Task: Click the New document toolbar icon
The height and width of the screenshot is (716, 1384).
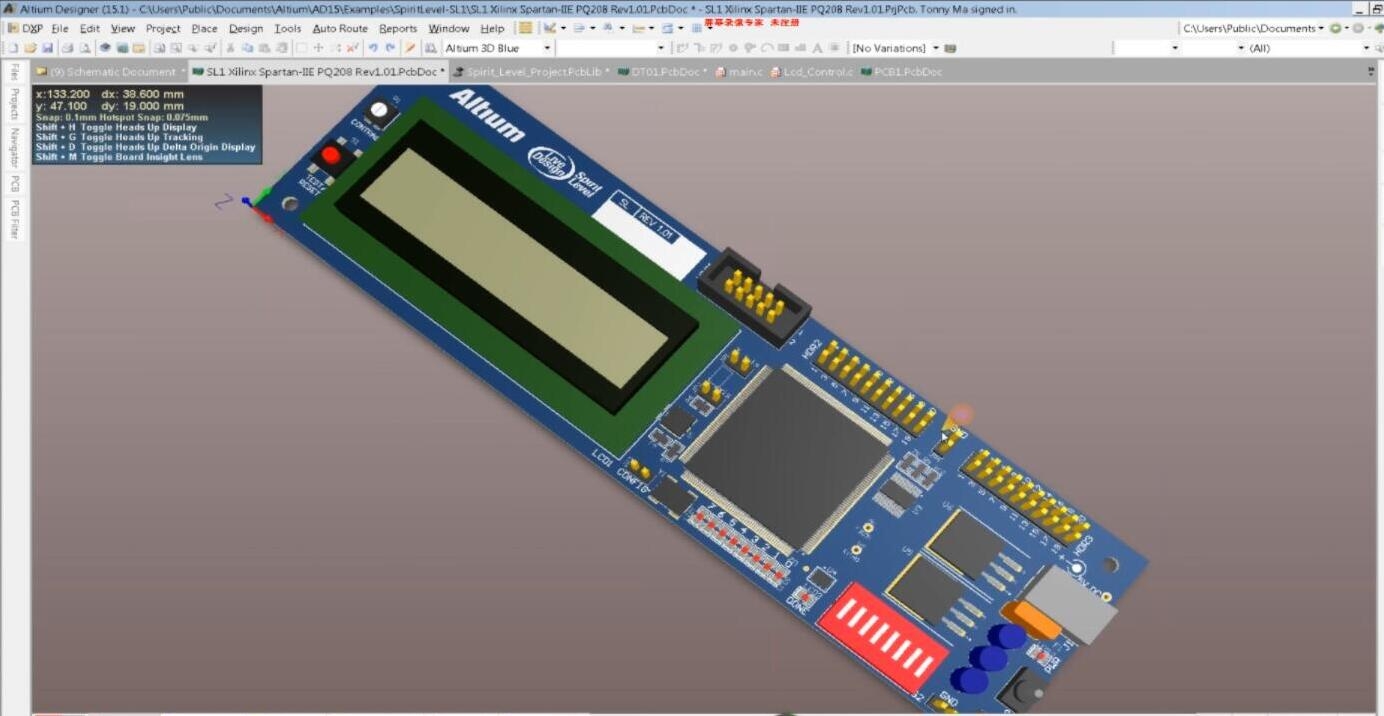Action: click(x=12, y=48)
